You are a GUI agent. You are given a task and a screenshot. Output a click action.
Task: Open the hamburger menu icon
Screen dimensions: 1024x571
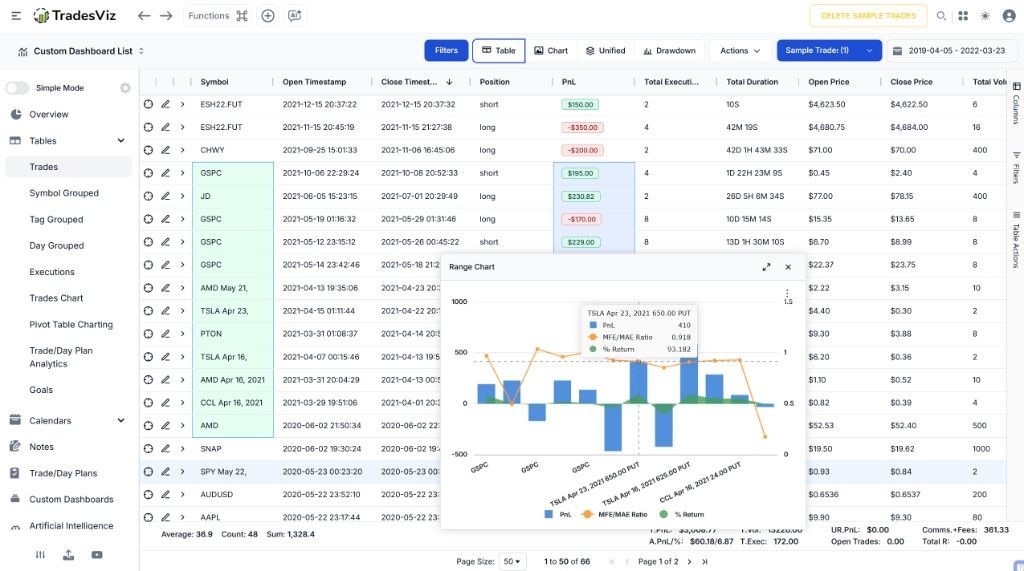tap(16, 16)
